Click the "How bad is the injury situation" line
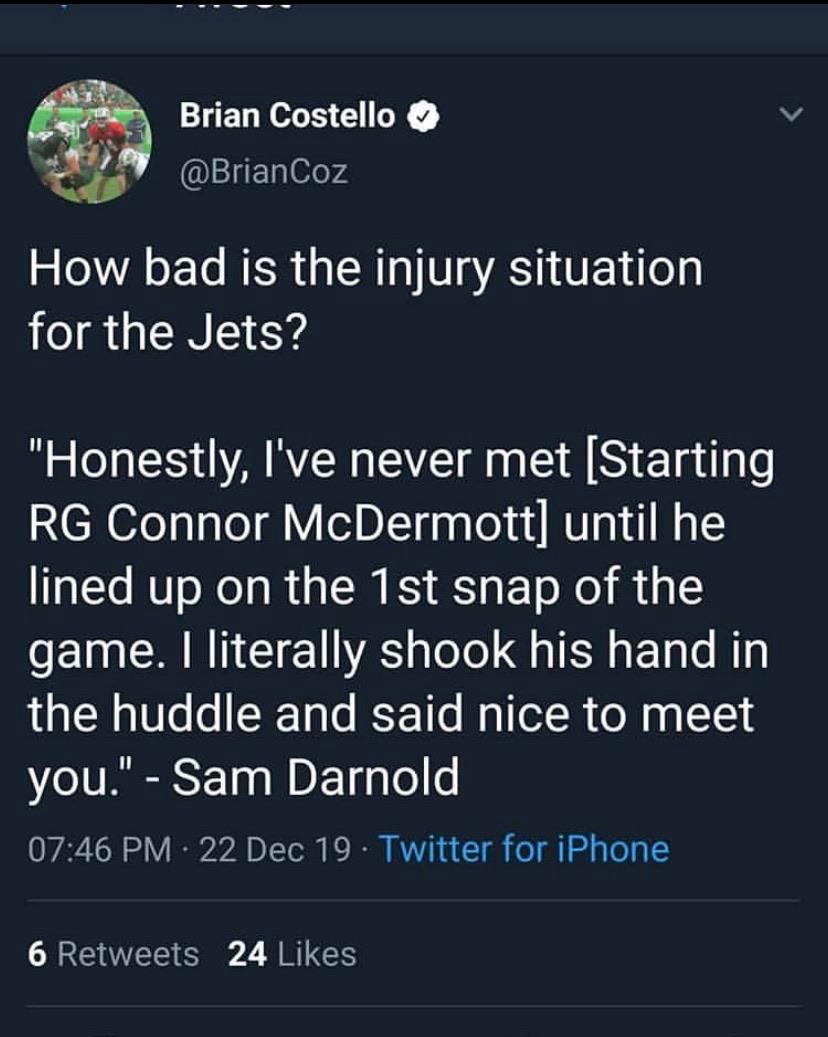The image size is (828, 1037). coord(365,270)
